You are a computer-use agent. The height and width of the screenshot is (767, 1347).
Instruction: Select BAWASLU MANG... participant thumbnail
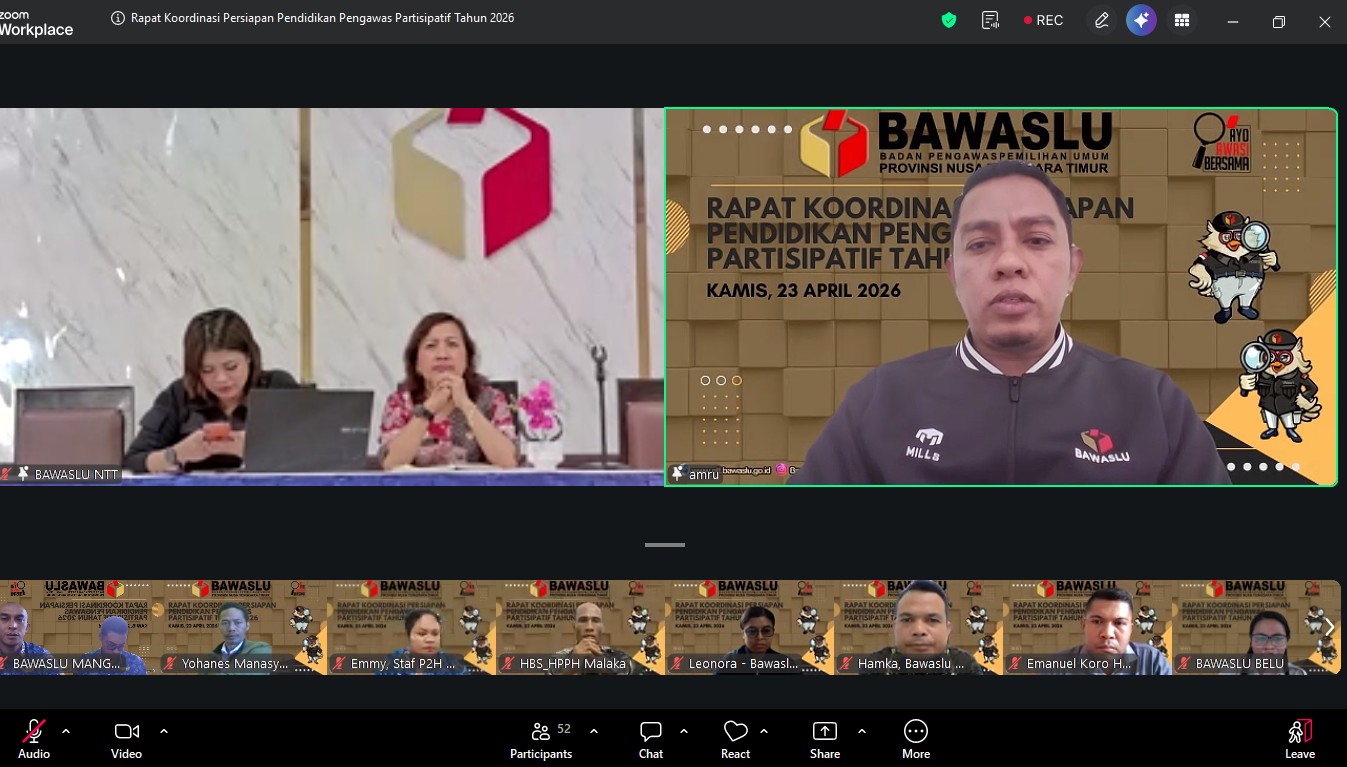(x=78, y=627)
